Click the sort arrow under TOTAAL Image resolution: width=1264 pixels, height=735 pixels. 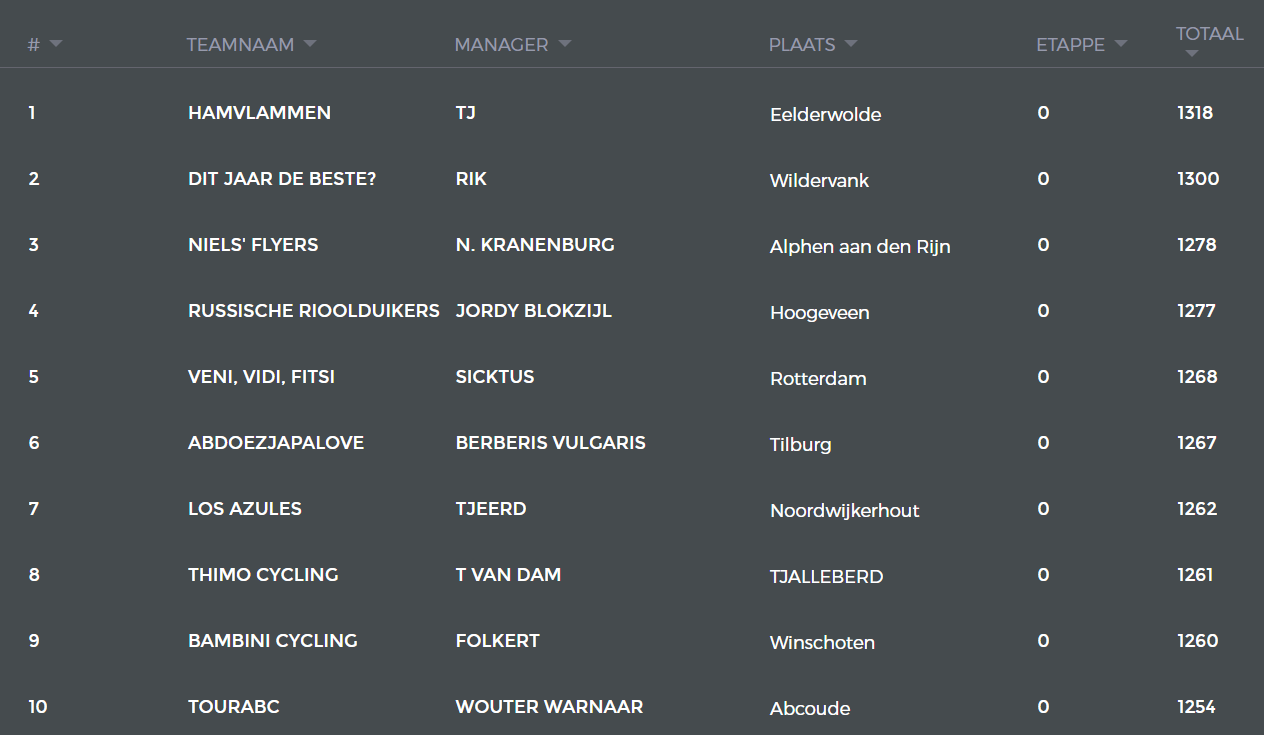1191,54
